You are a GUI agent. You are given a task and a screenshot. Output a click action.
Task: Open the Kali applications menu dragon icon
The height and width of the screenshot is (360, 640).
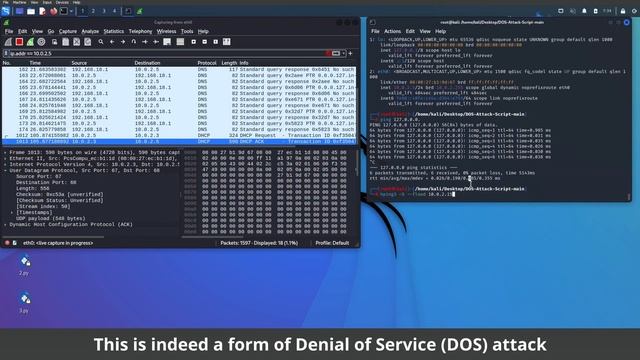point(6,11)
